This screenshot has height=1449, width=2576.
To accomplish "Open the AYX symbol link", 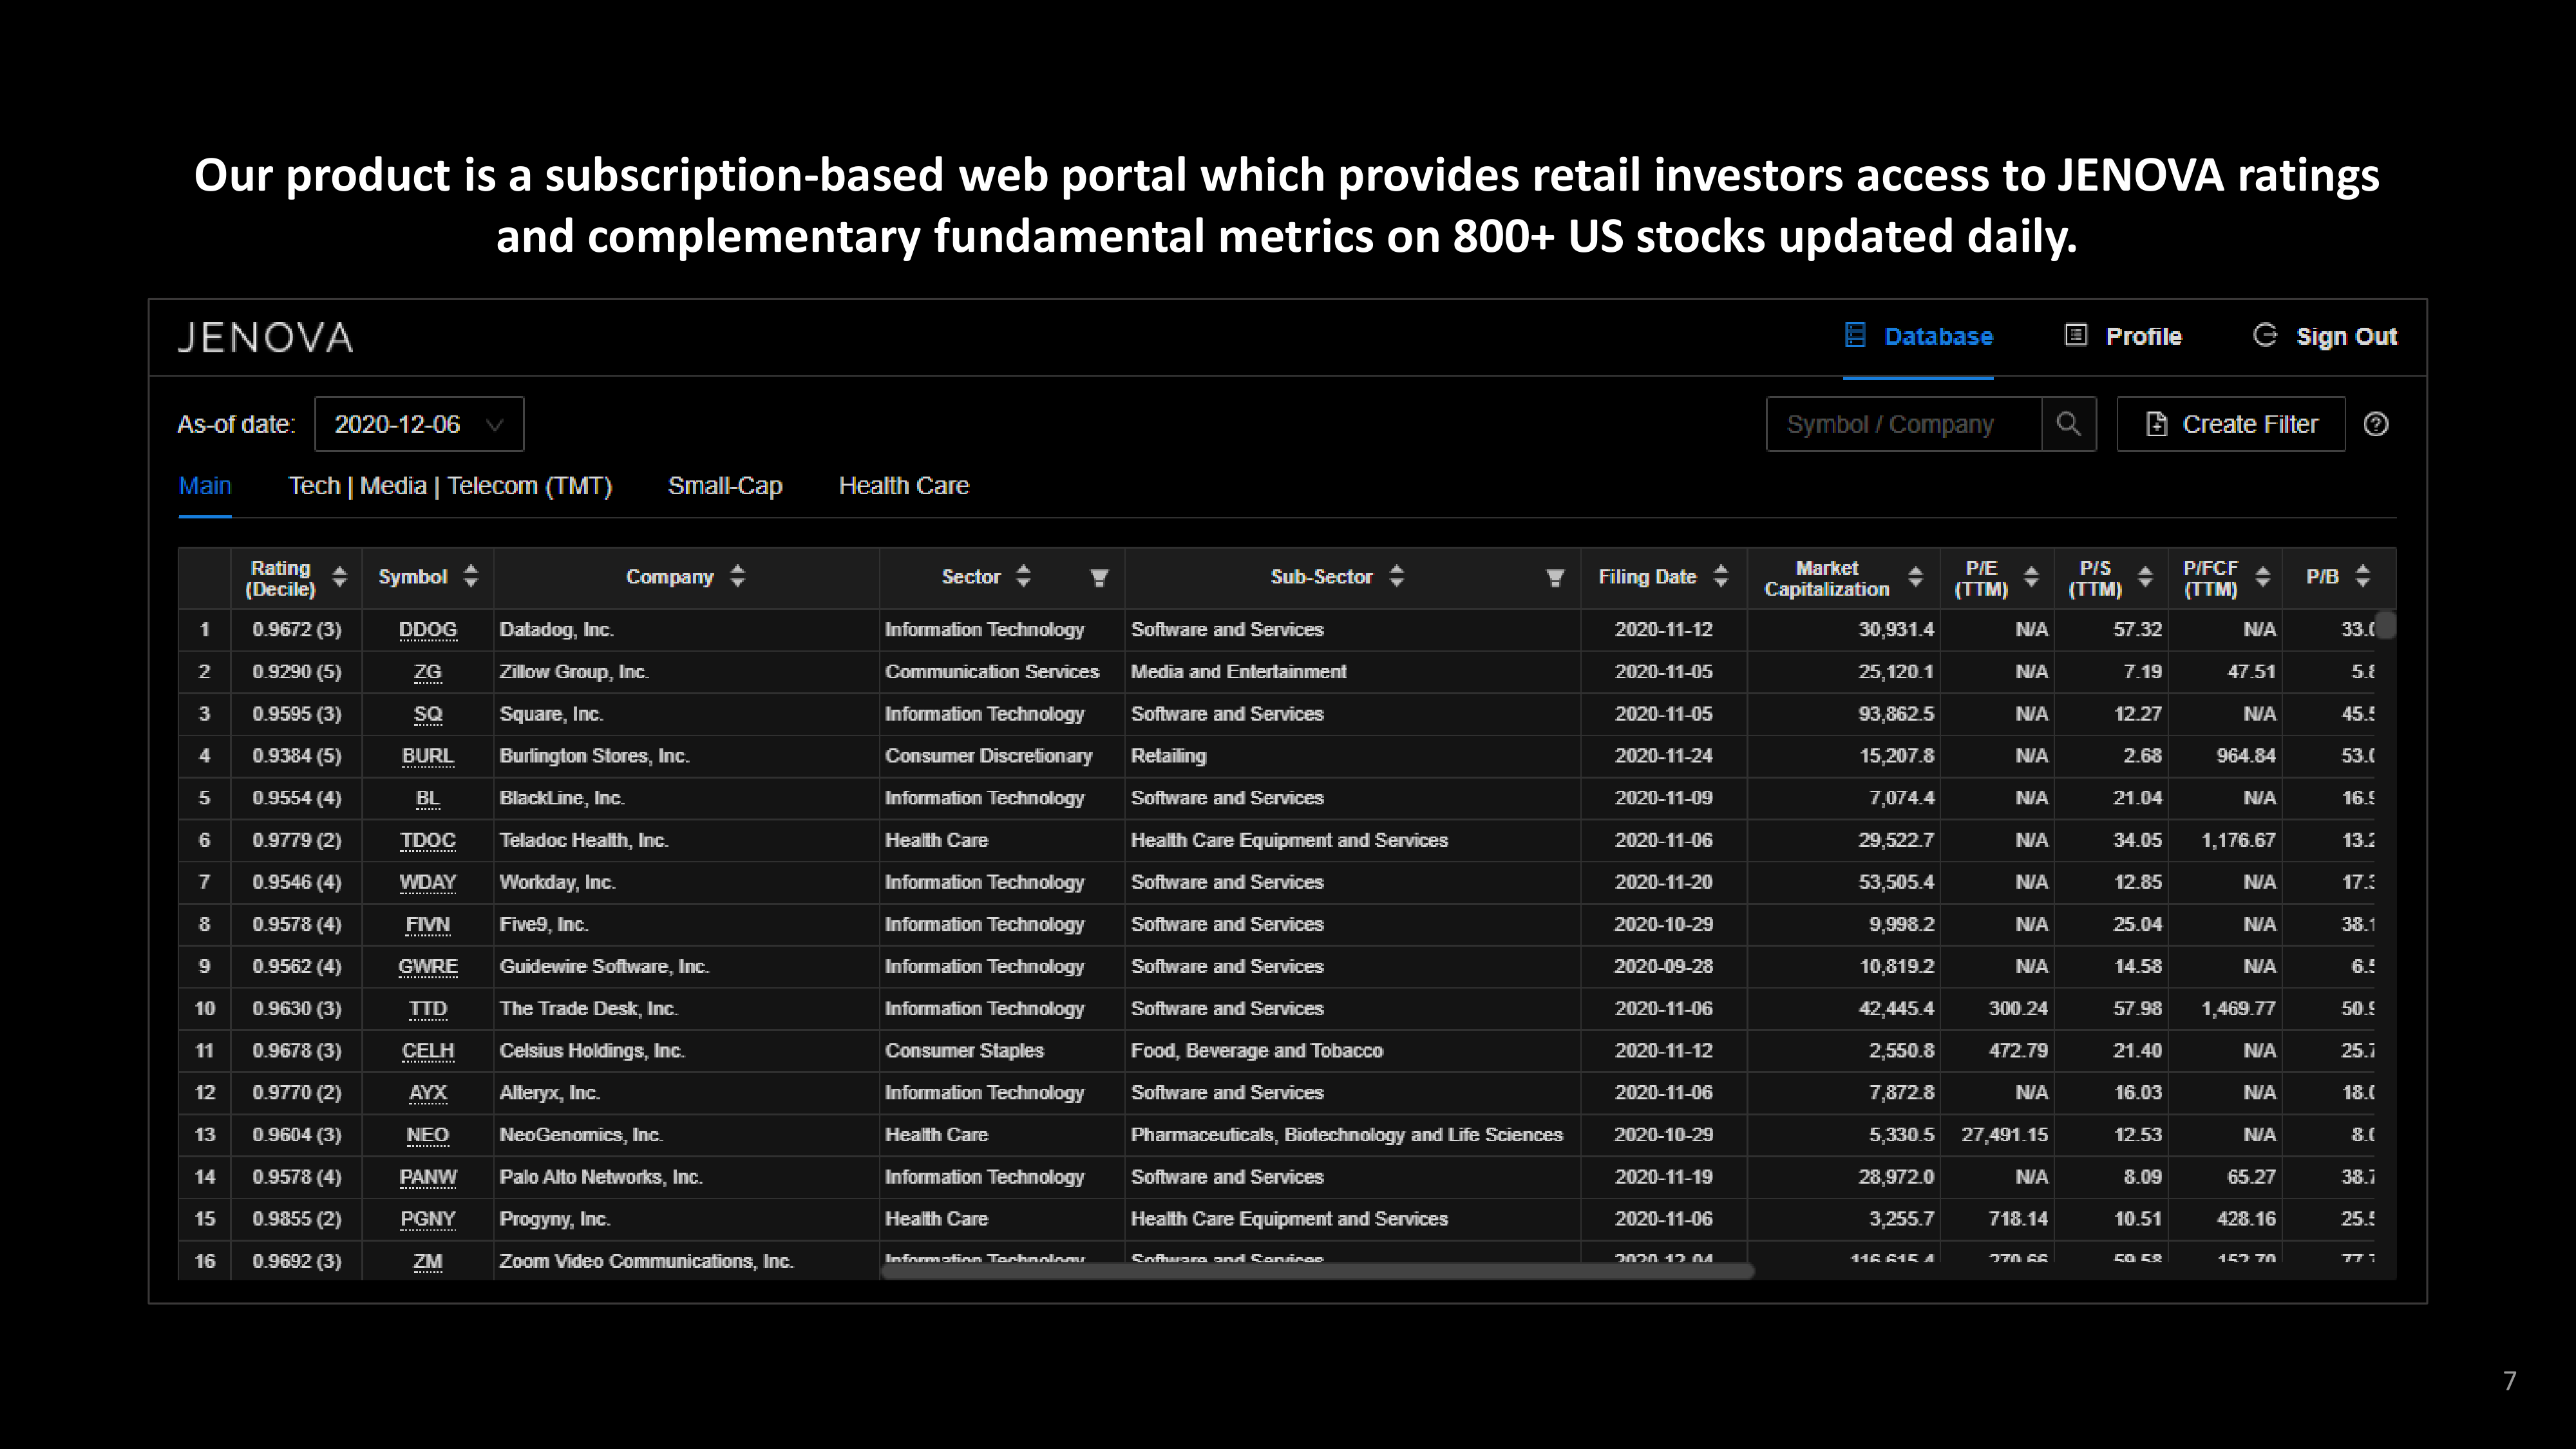I will click(428, 1092).
